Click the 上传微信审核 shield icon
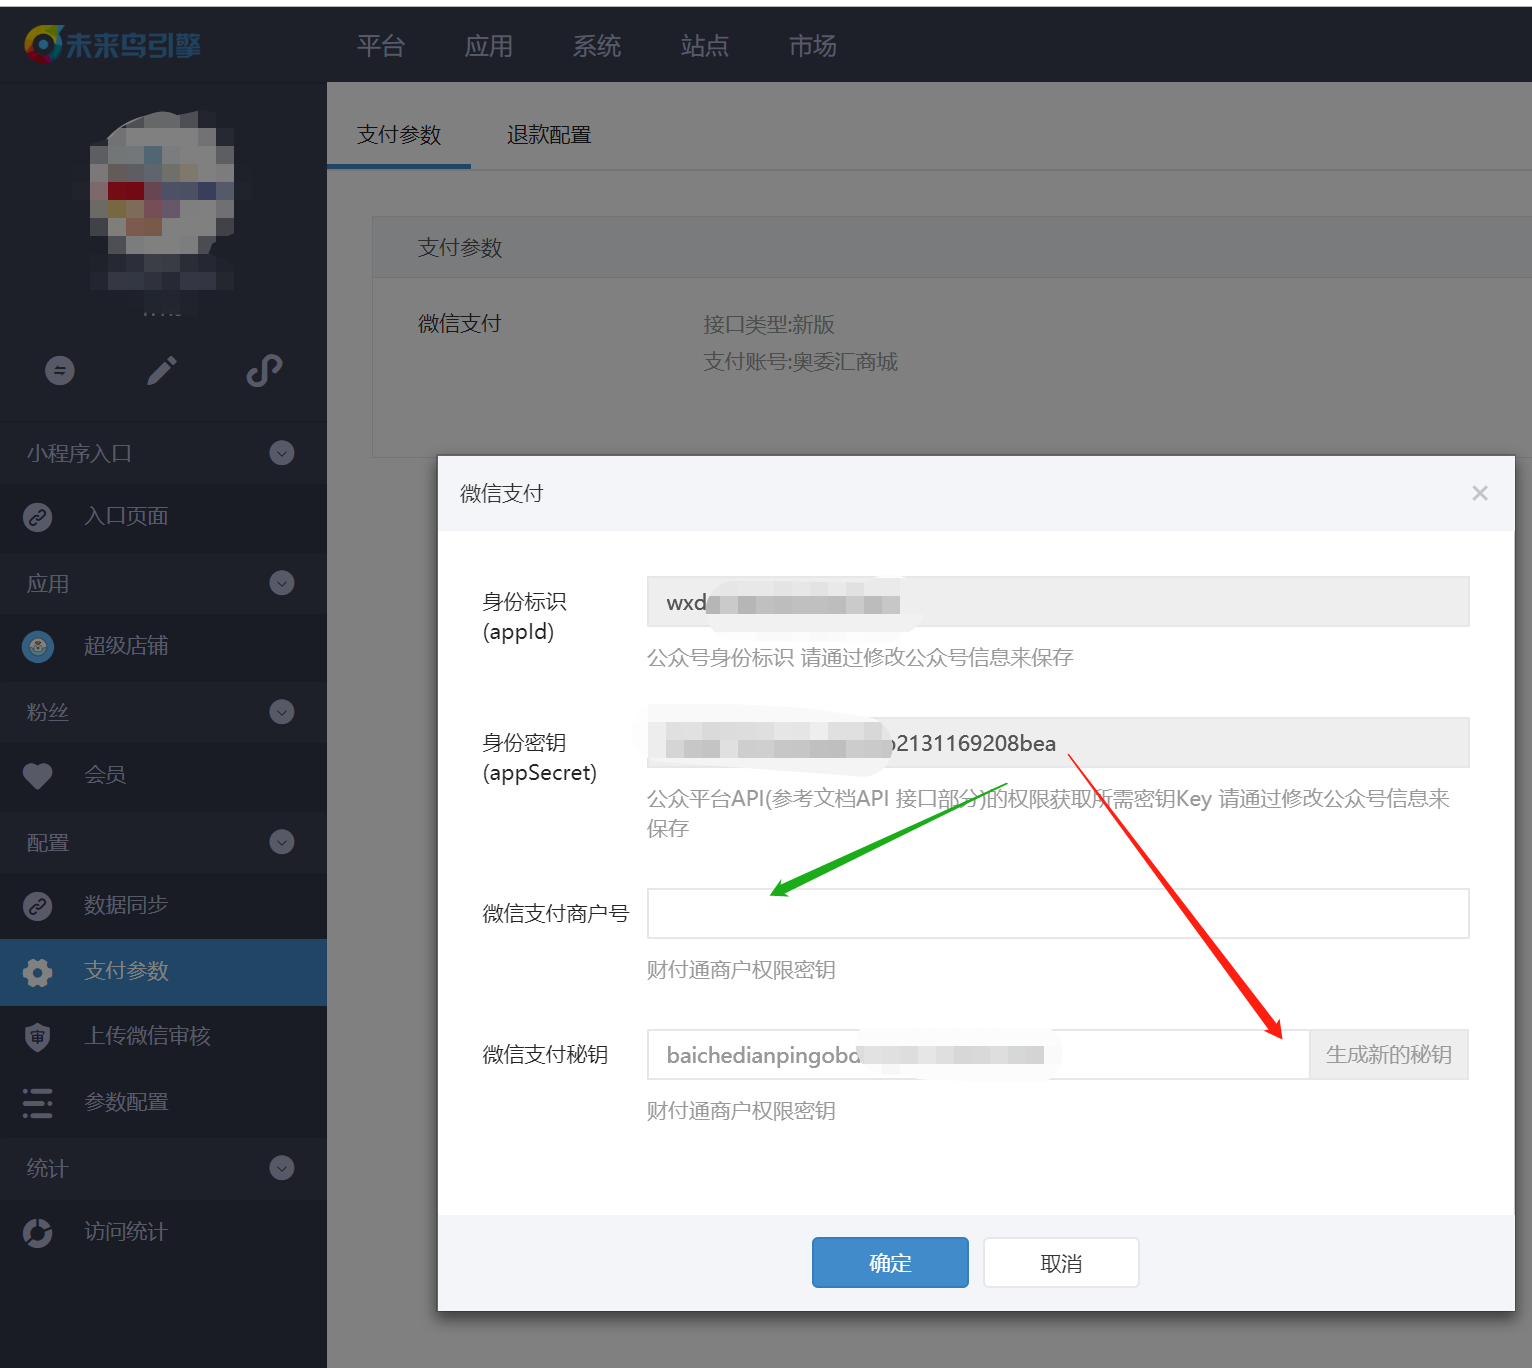The height and width of the screenshot is (1368, 1532). [38, 1037]
